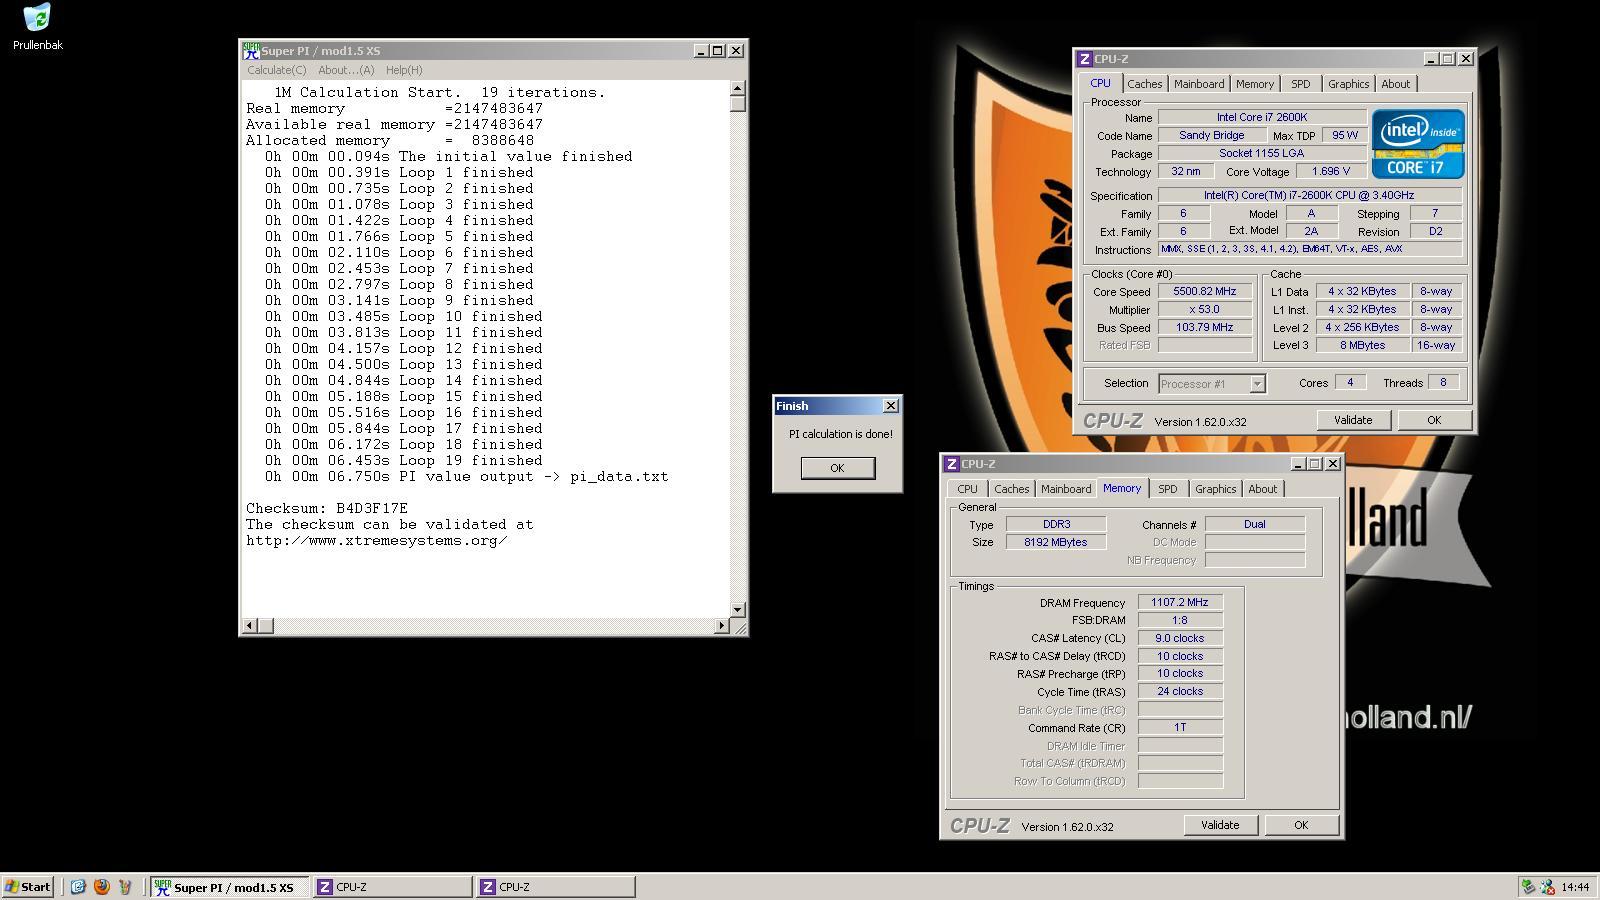Click the xtremesystems.org URL text

click(377, 541)
